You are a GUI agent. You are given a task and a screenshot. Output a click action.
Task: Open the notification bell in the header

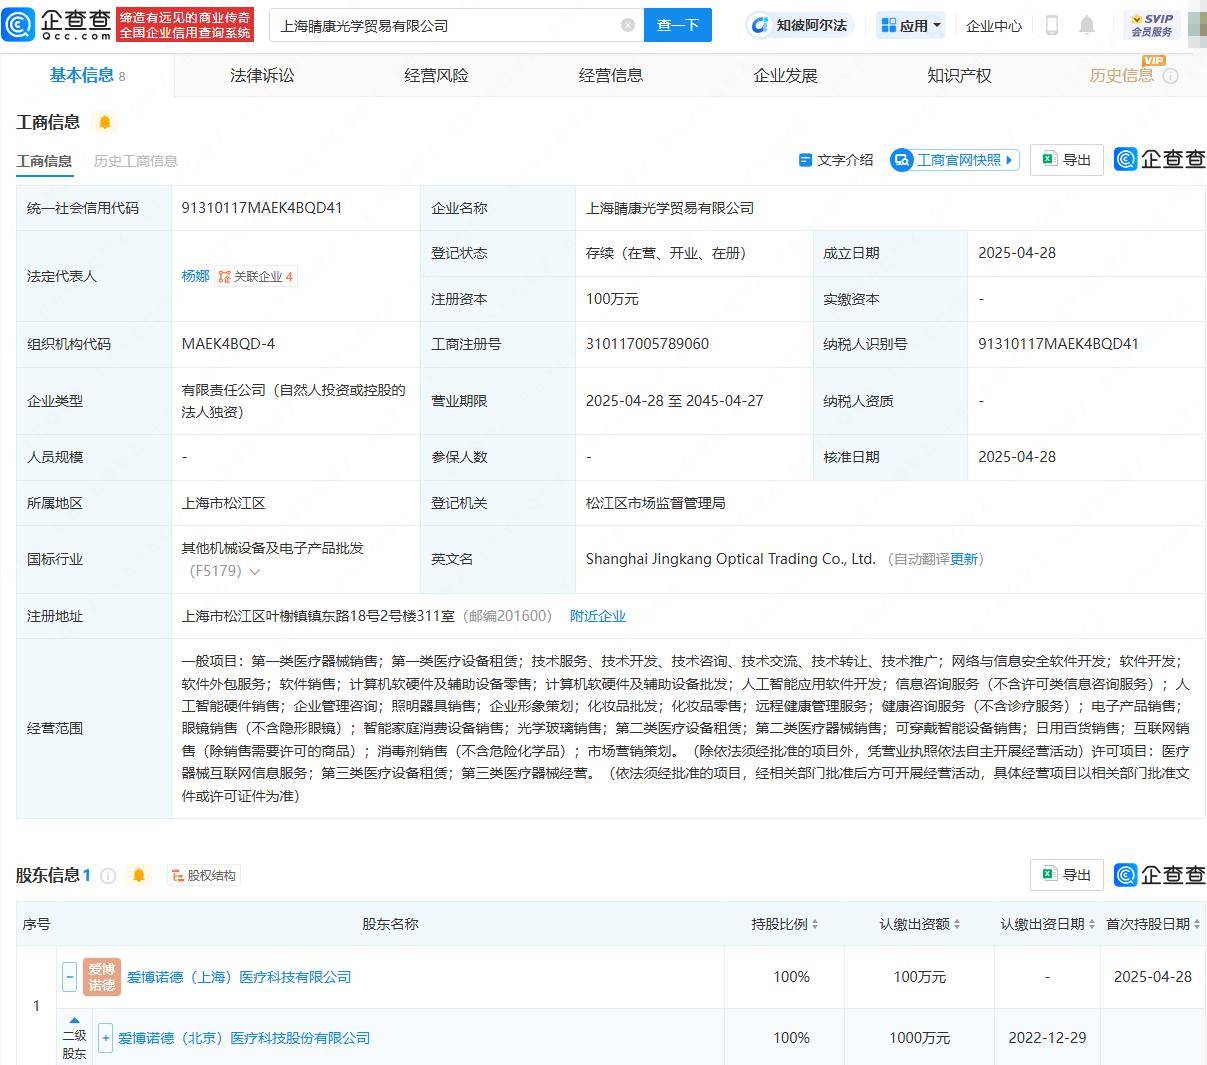coord(1087,25)
